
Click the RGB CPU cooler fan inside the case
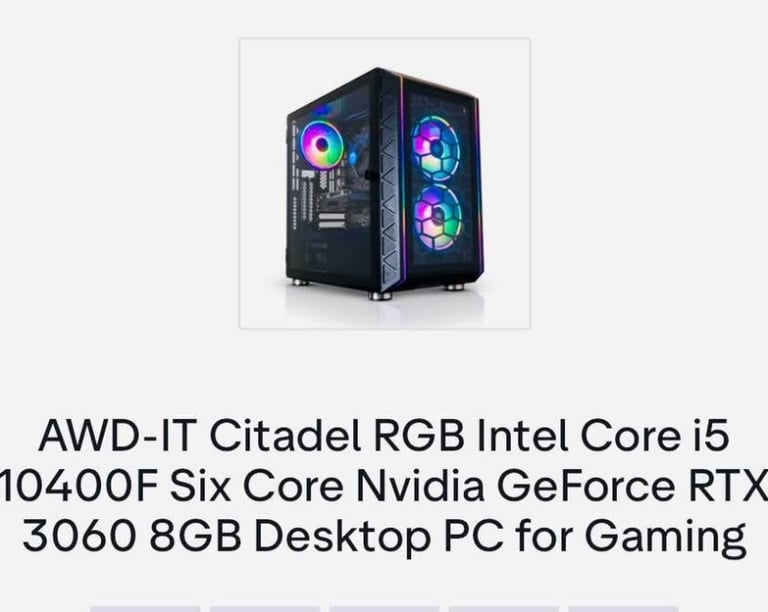point(322,145)
